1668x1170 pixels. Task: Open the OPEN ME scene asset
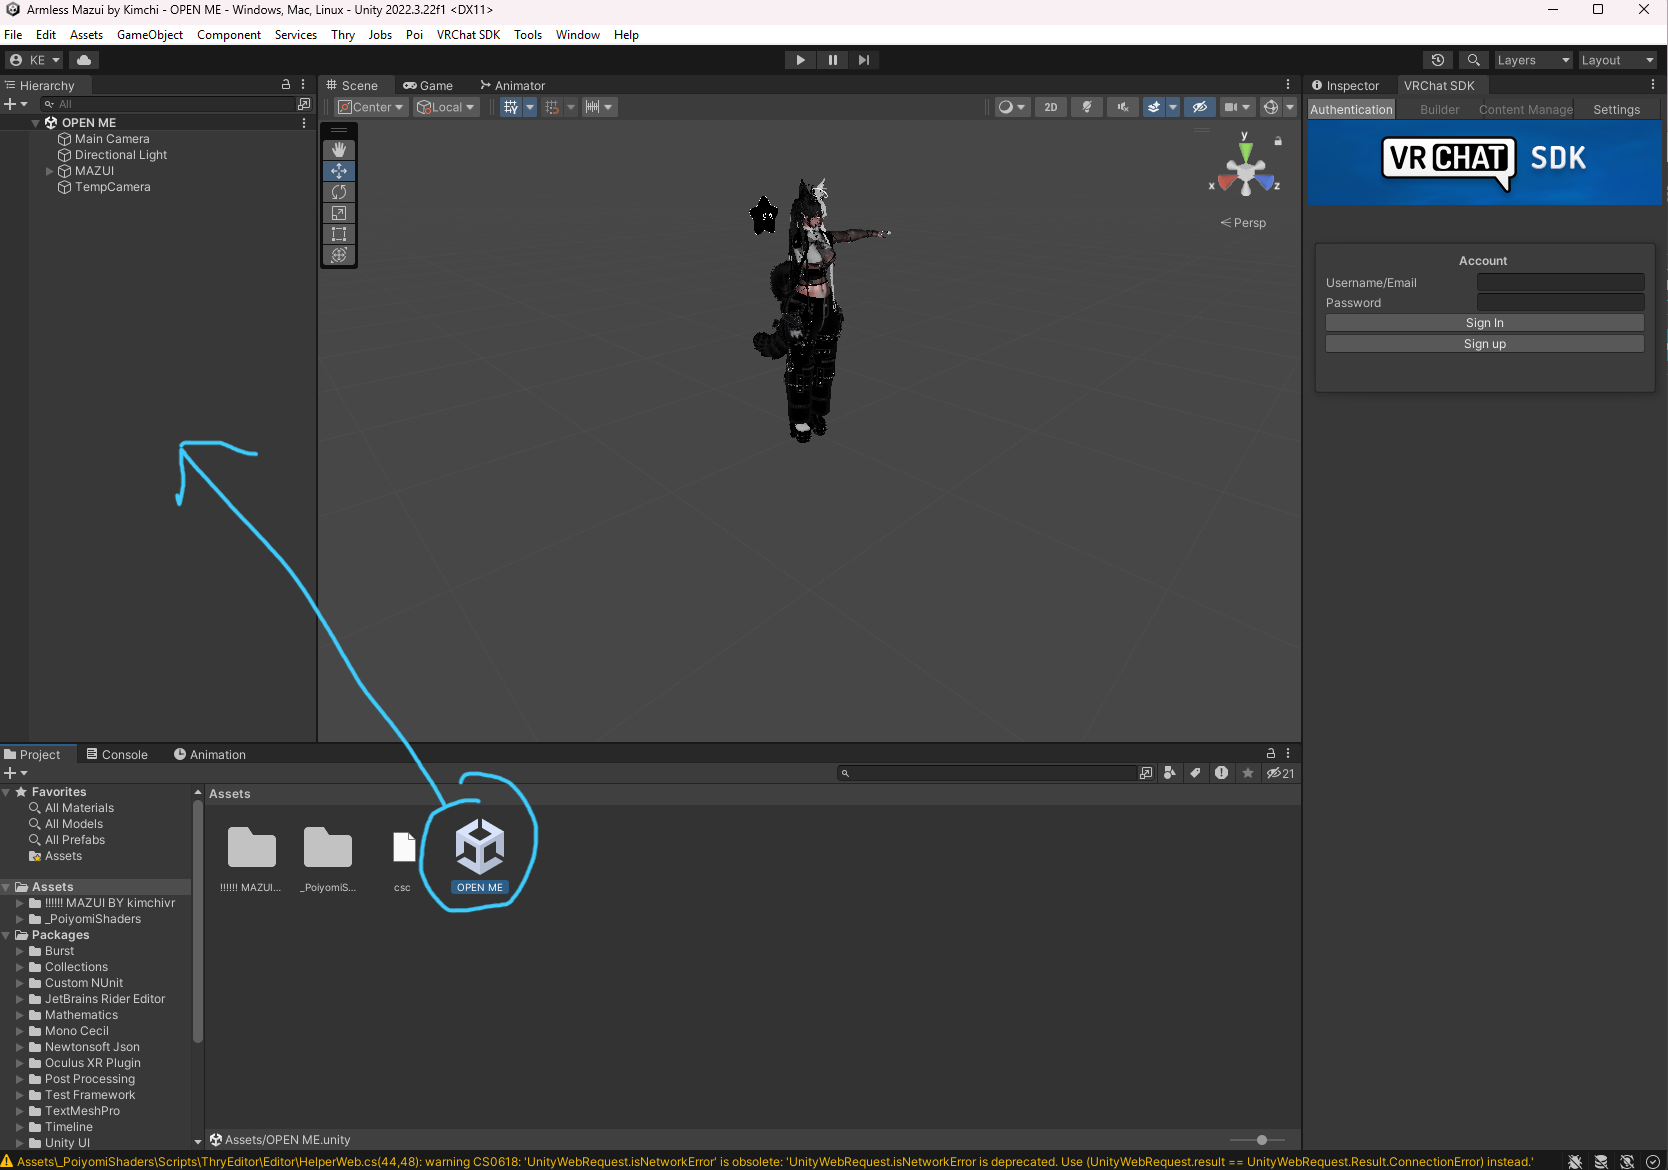coord(480,848)
